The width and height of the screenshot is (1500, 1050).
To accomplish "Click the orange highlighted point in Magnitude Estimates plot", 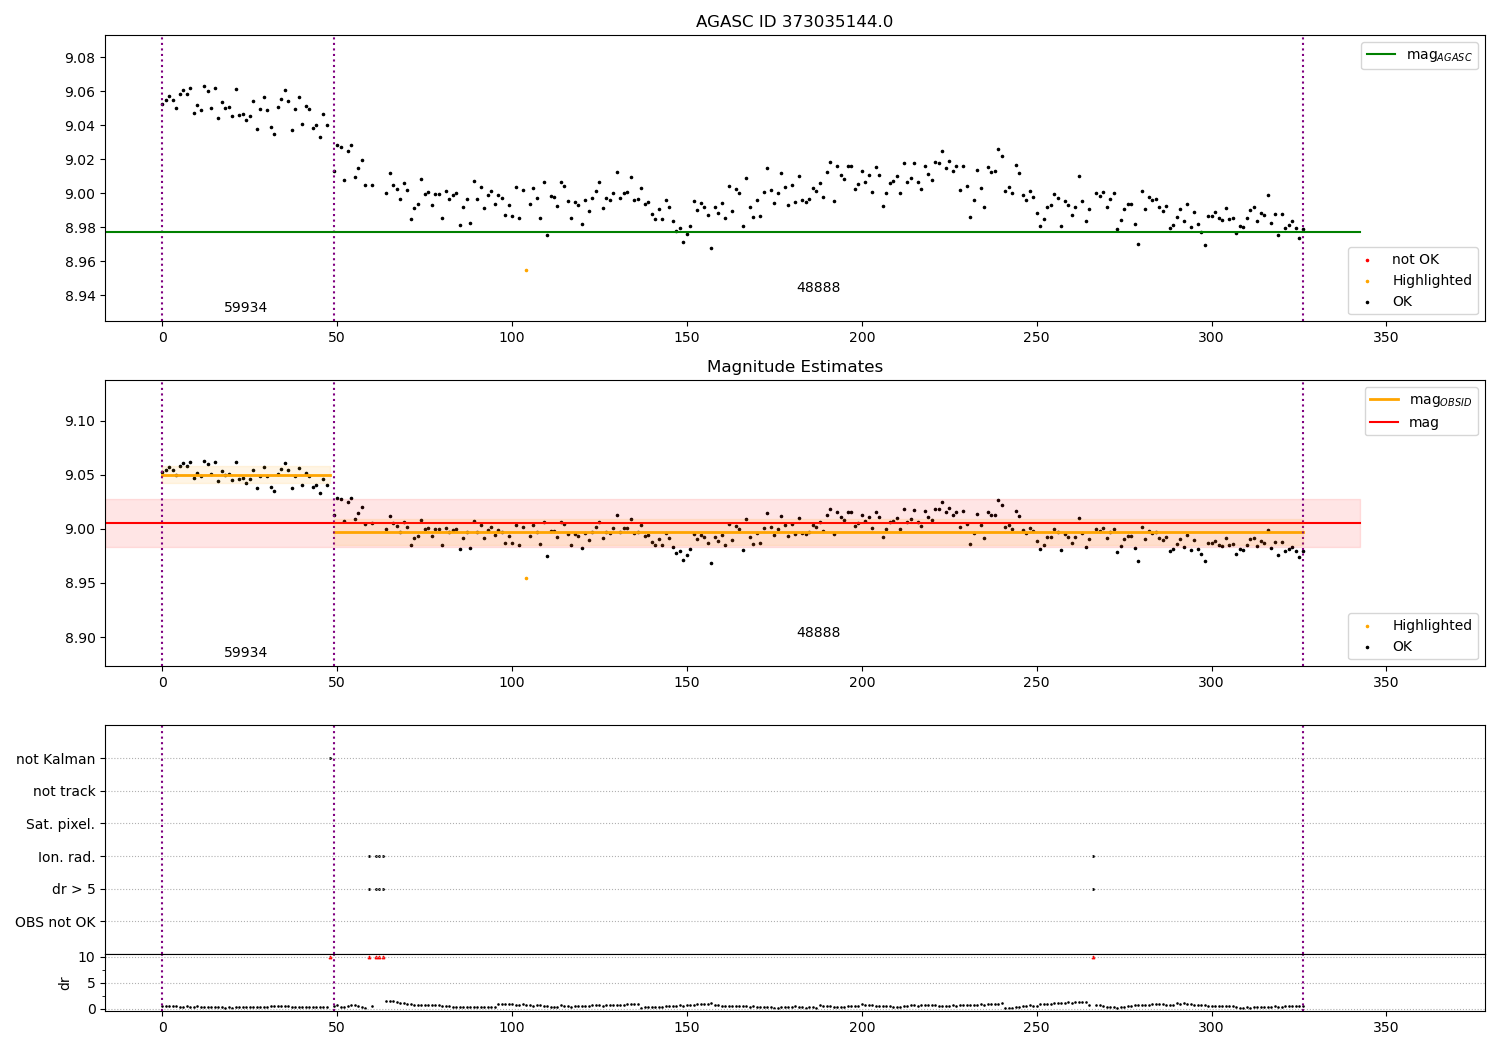I will click(x=526, y=578).
